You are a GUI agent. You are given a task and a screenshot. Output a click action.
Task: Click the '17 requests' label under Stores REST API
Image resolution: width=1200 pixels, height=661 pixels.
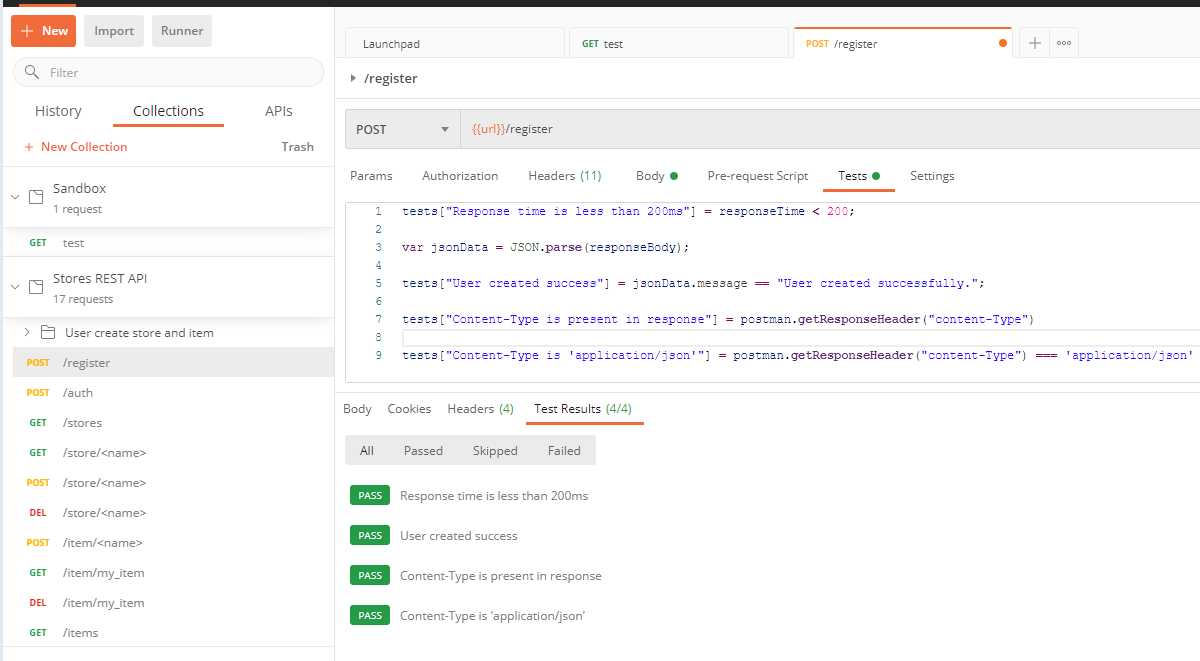tap(83, 300)
